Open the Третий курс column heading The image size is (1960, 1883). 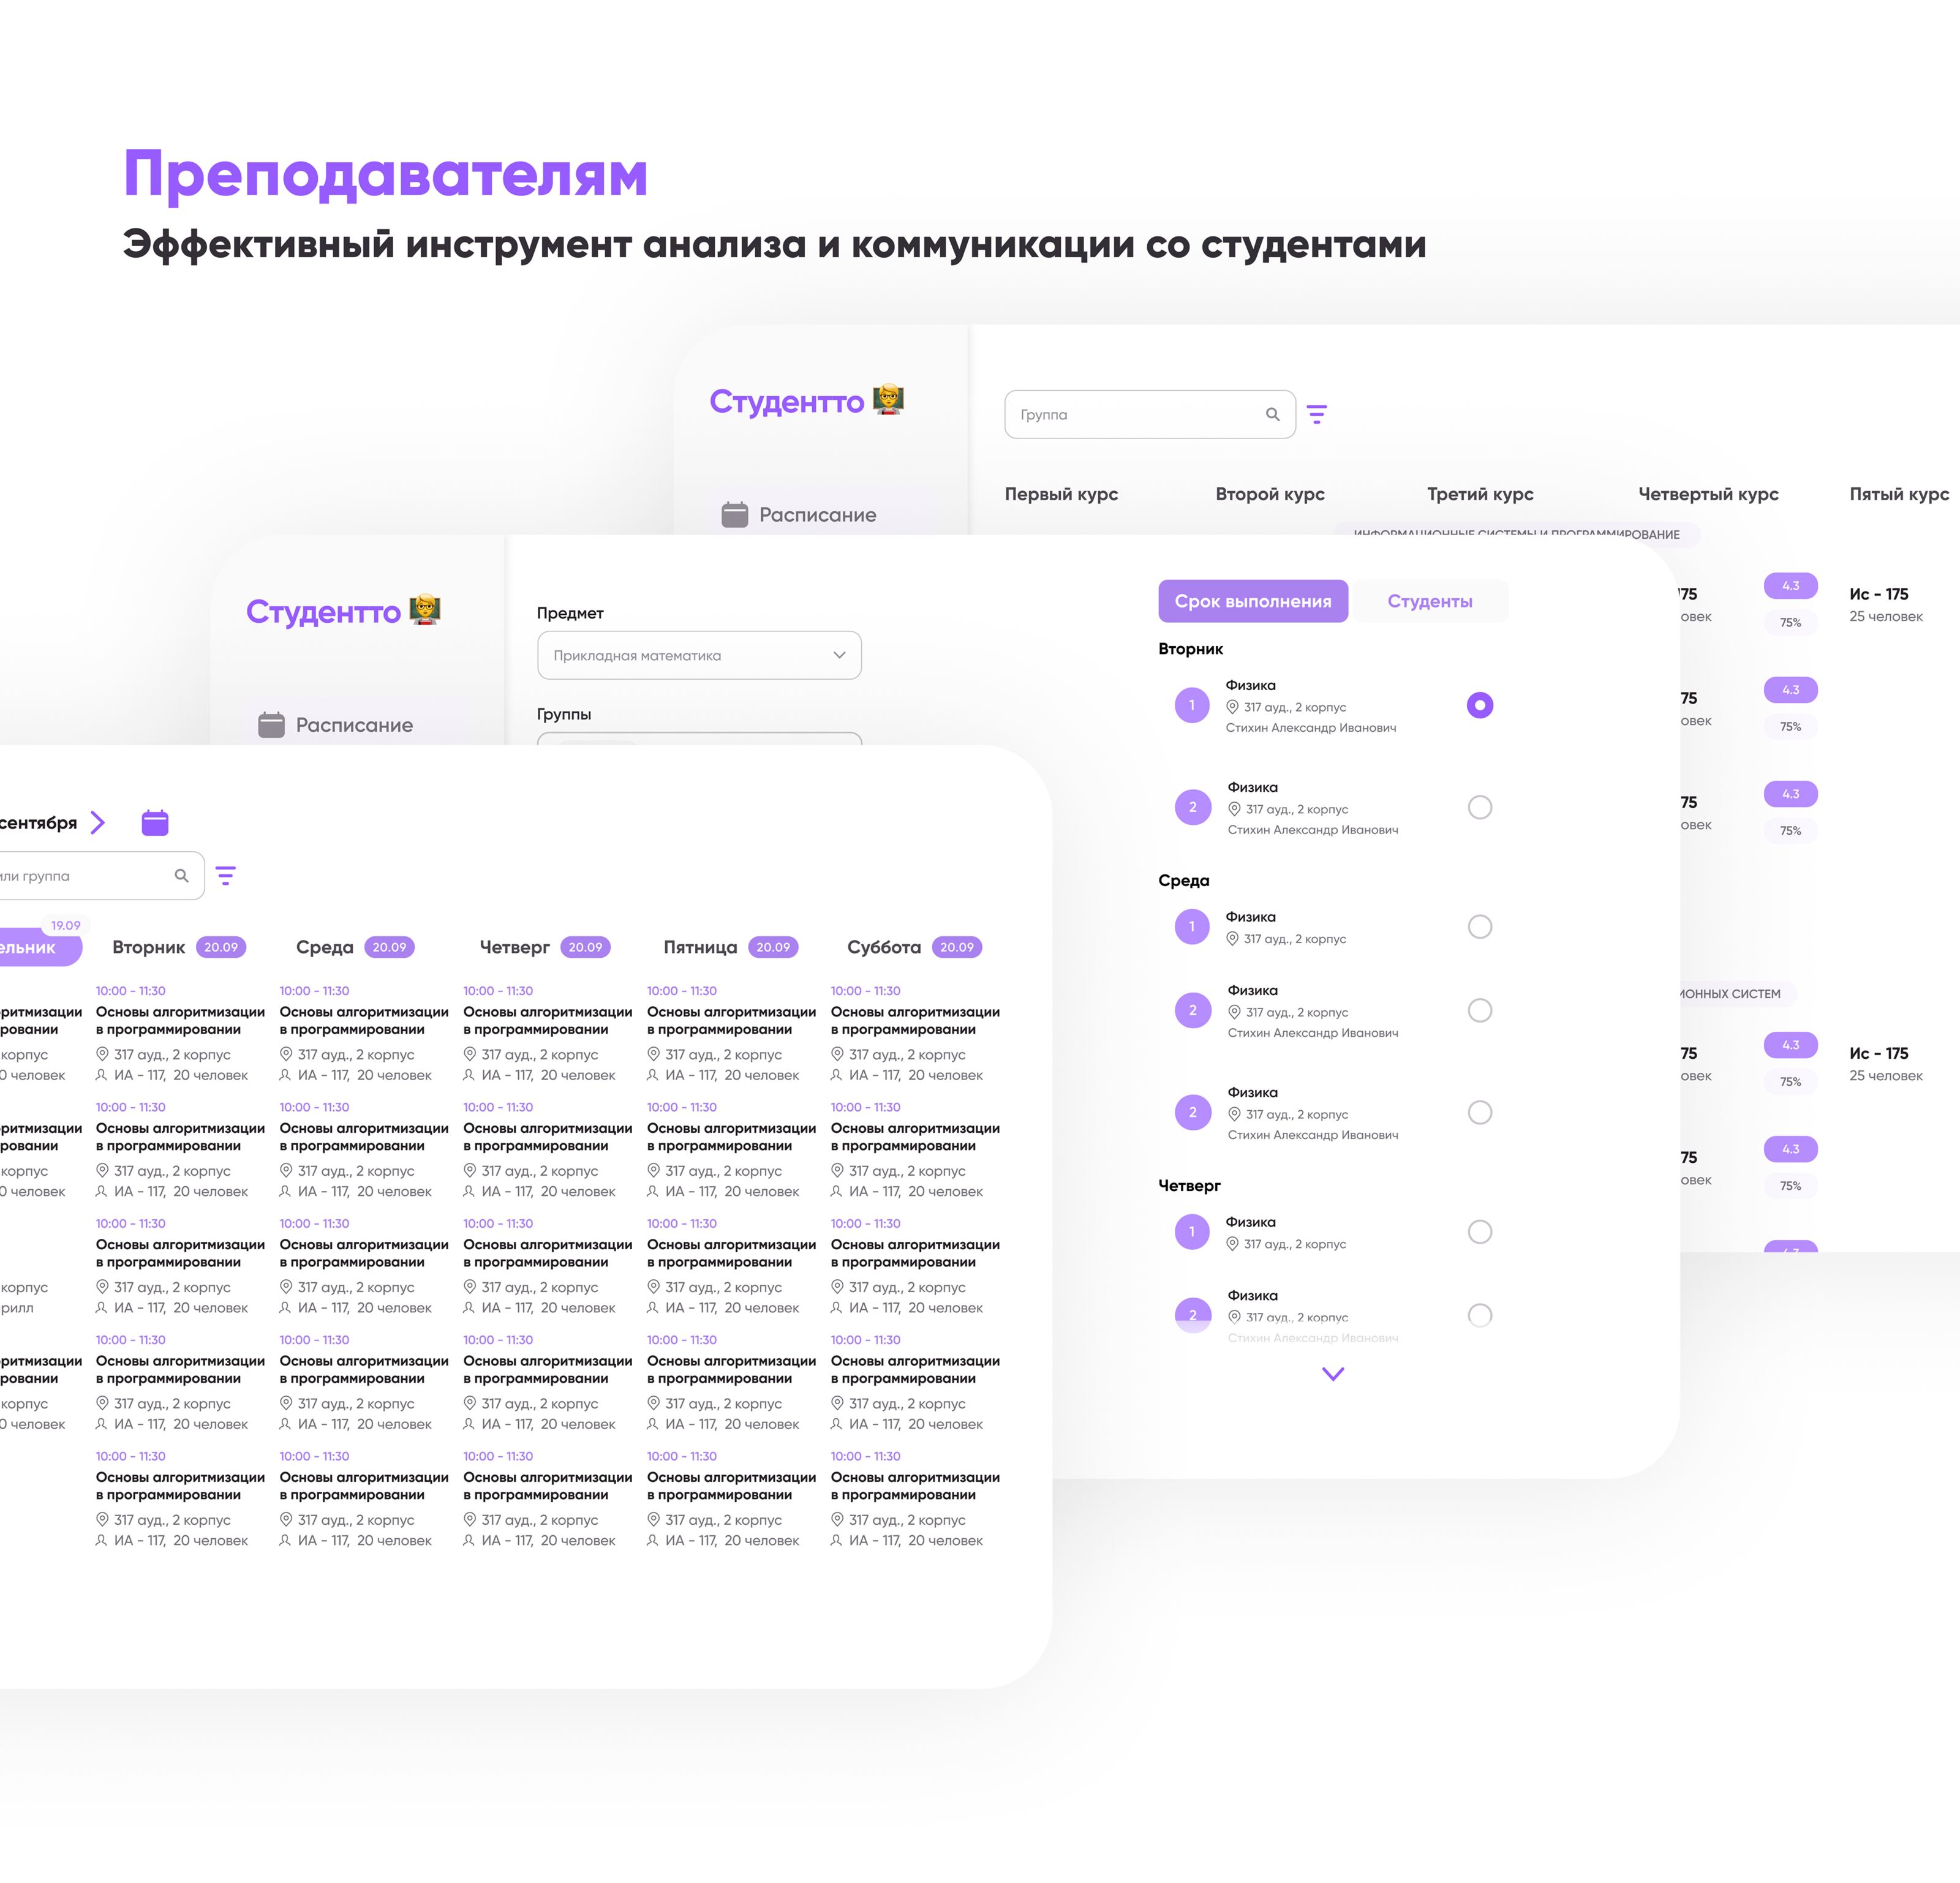pyautogui.click(x=1479, y=494)
